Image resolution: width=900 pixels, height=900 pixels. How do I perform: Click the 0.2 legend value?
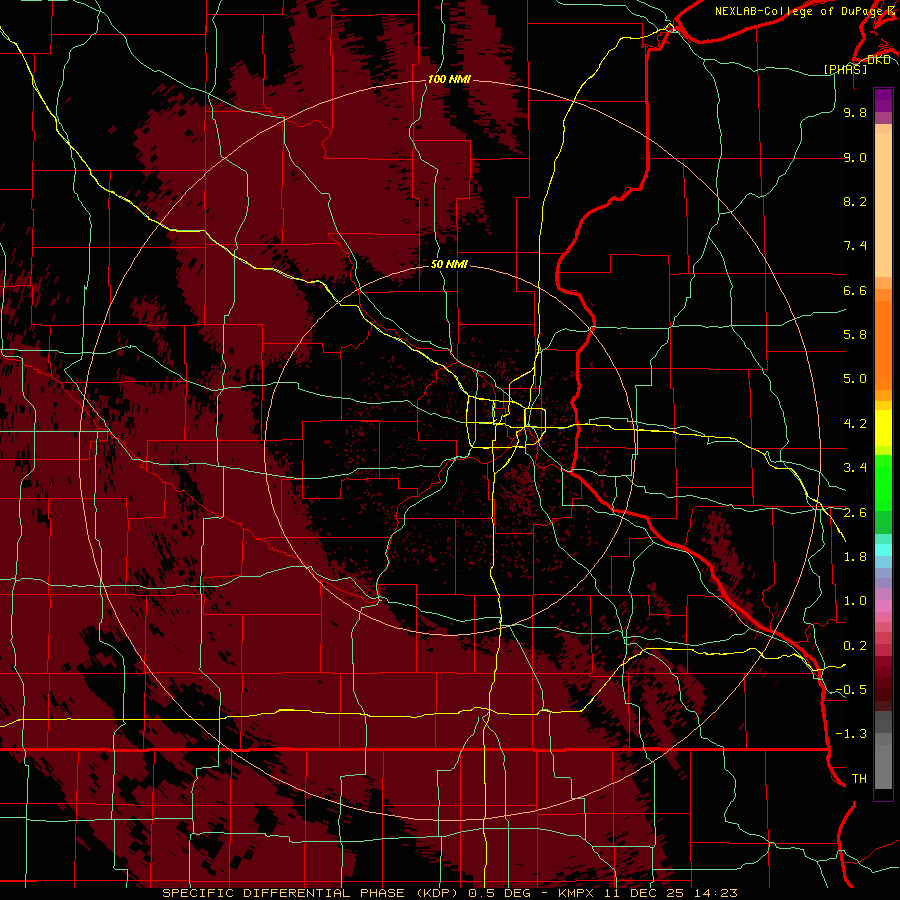pyautogui.click(x=855, y=646)
